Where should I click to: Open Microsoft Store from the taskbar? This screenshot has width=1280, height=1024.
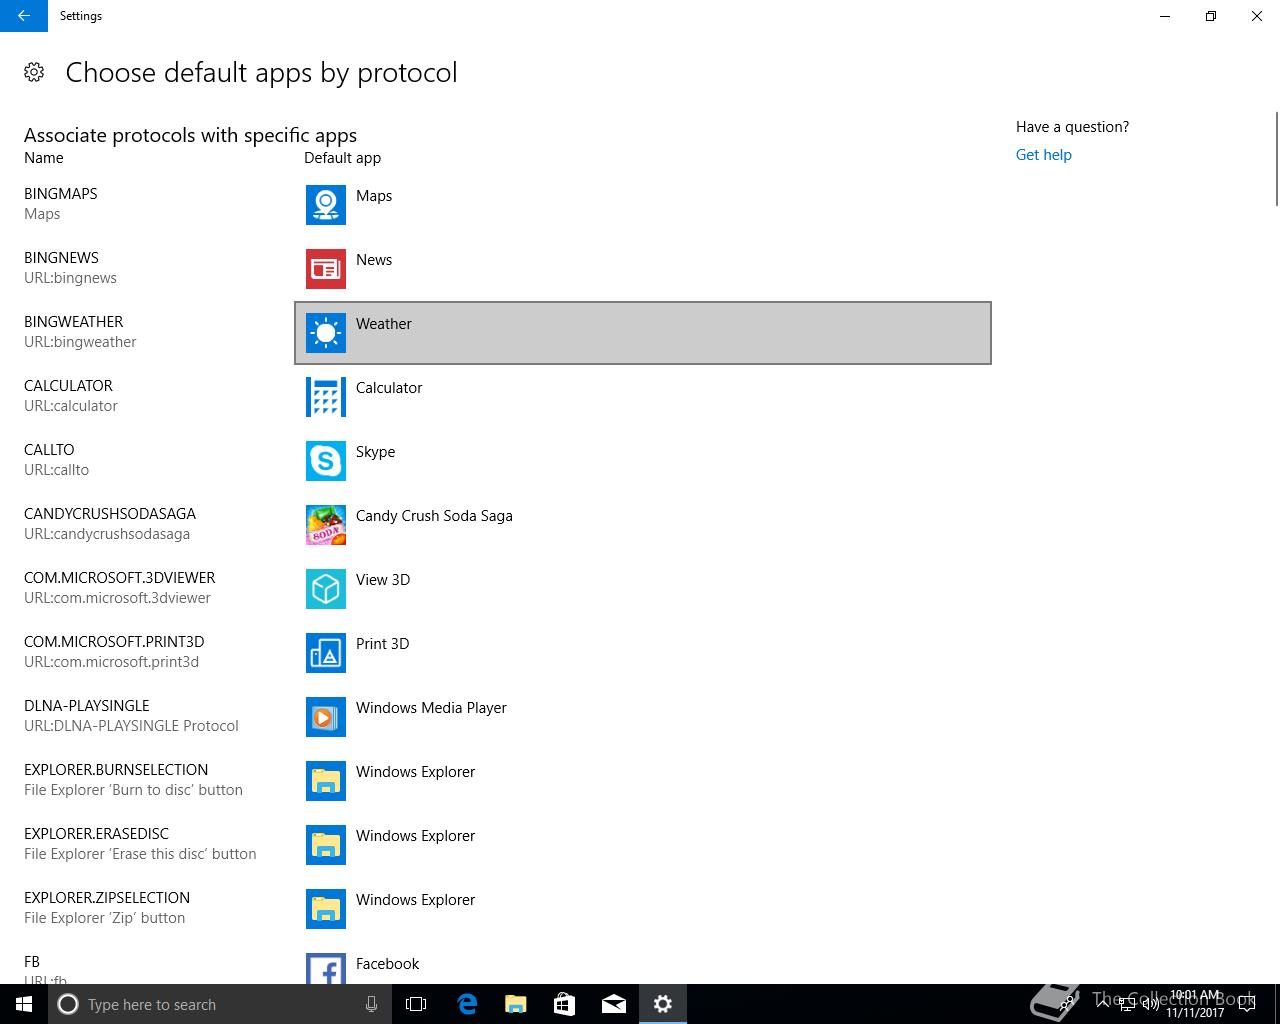(565, 1004)
